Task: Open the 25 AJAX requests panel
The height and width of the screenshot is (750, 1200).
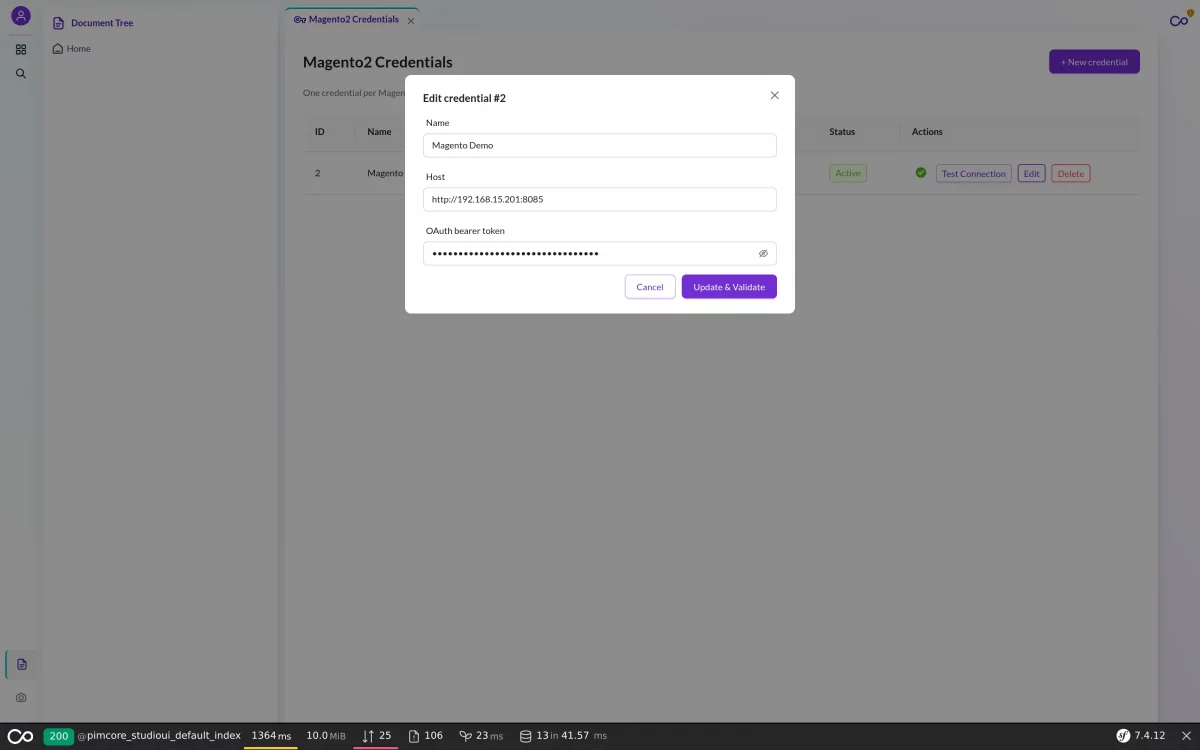Action: tap(377, 736)
